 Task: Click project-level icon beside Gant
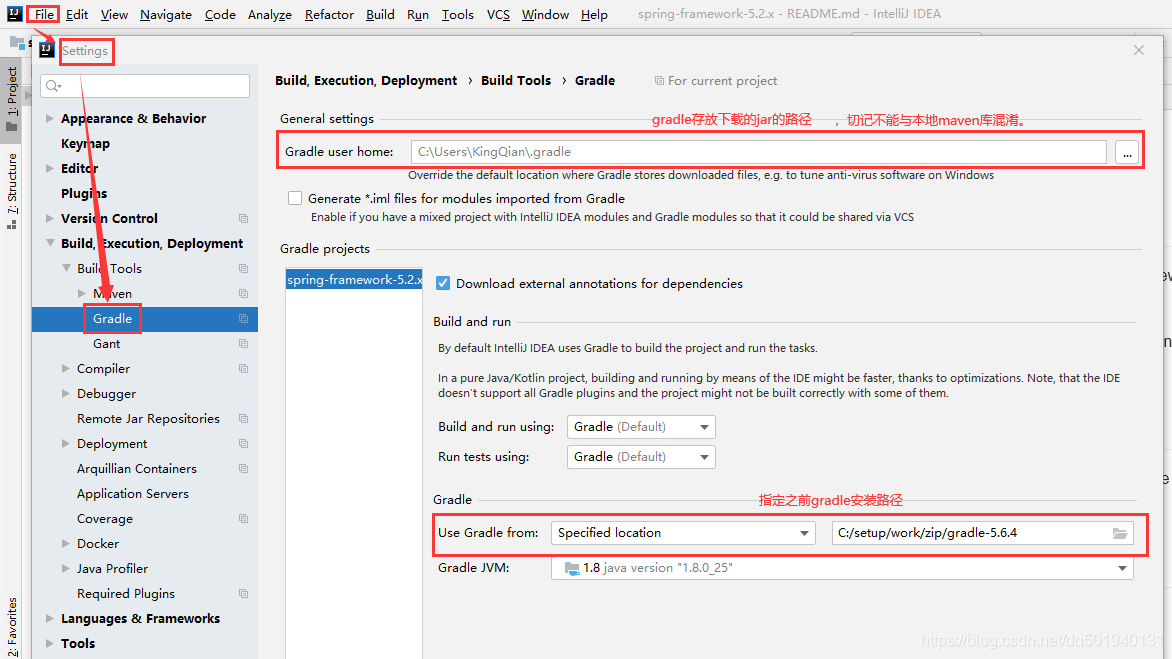[x=244, y=344]
